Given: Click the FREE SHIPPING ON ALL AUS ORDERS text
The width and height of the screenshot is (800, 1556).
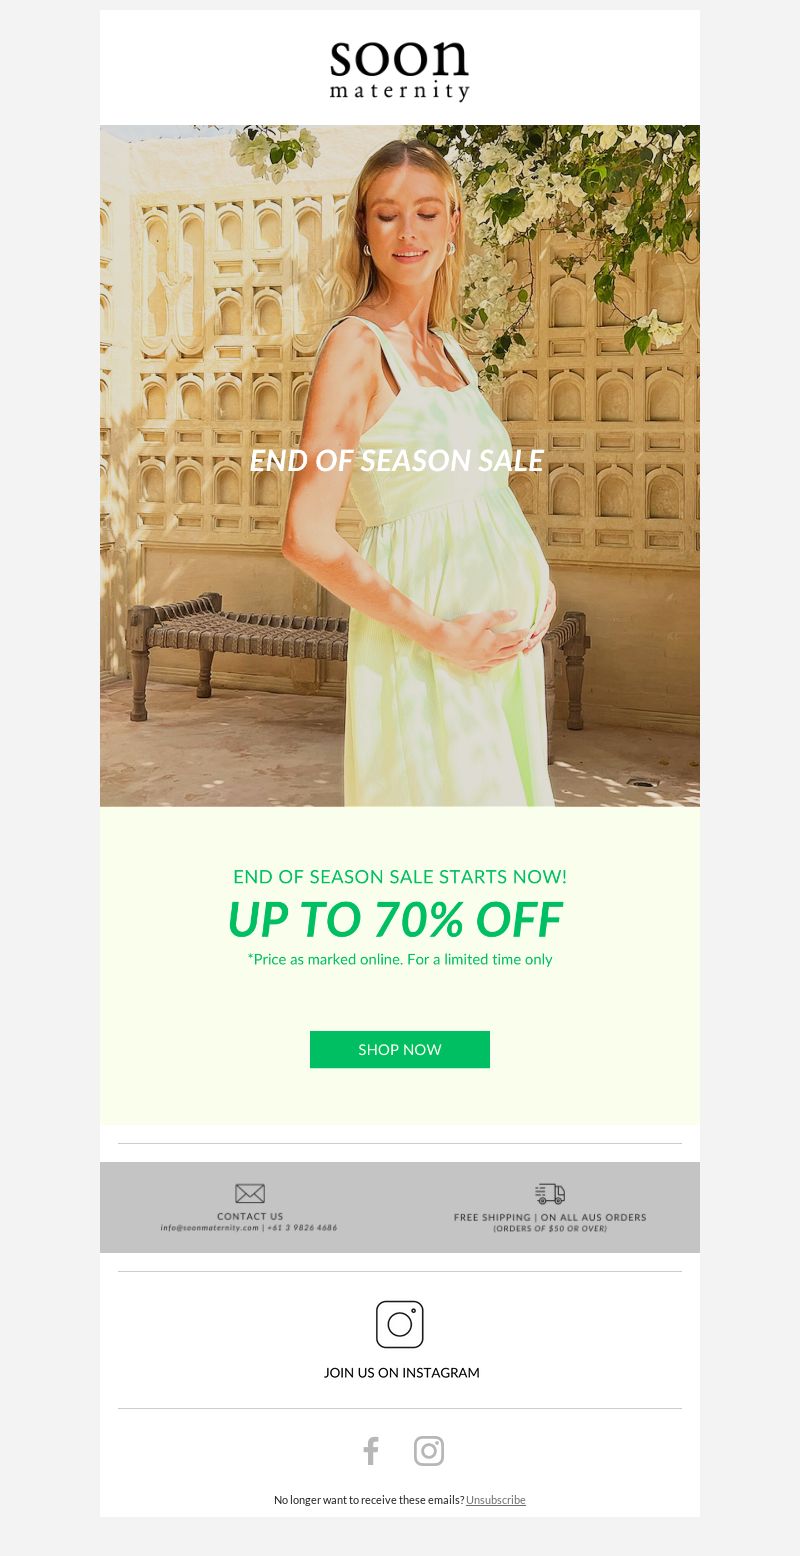Looking at the screenshot, I should [x=550, y=1217].
